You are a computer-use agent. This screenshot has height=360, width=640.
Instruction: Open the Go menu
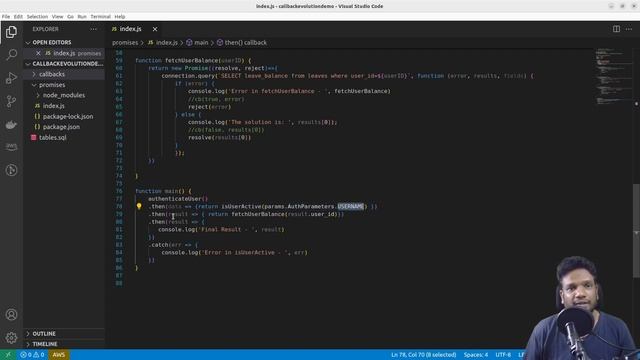pos(70,17)
